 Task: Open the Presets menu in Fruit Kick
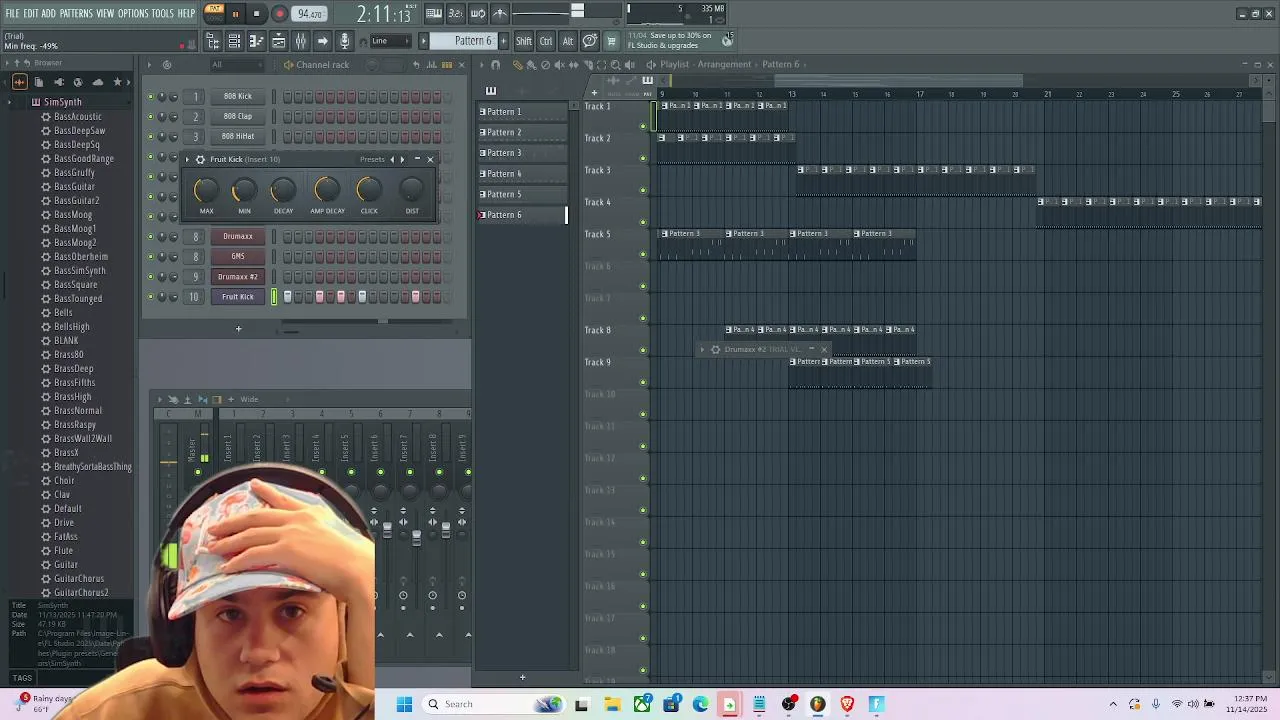click(372, 160)
